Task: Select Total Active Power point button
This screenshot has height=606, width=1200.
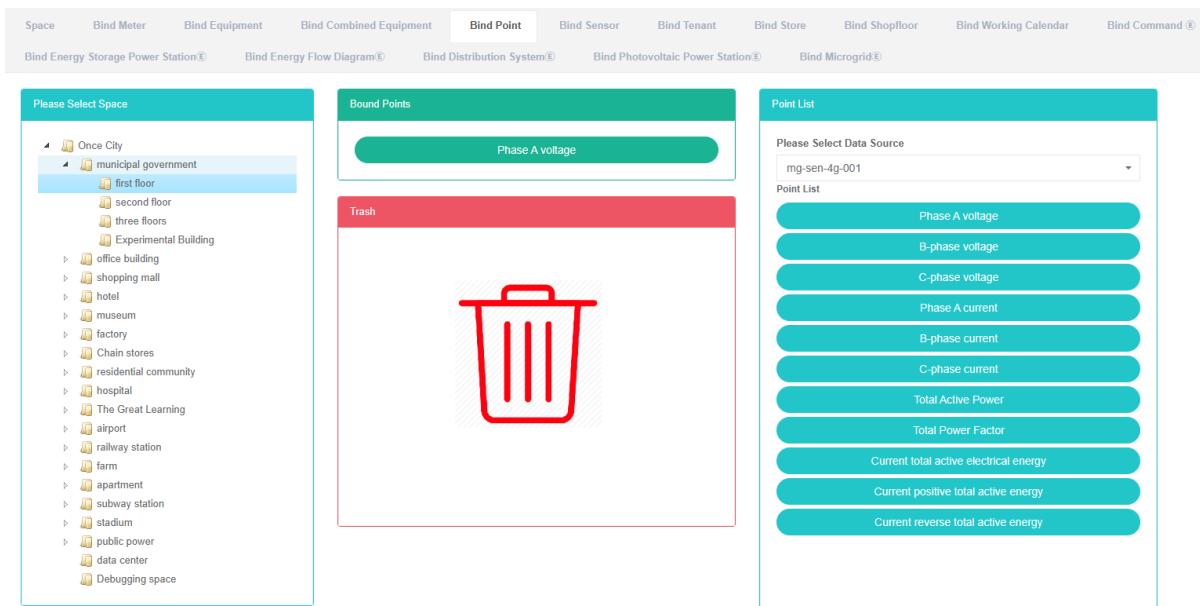Action: [957, 400]
